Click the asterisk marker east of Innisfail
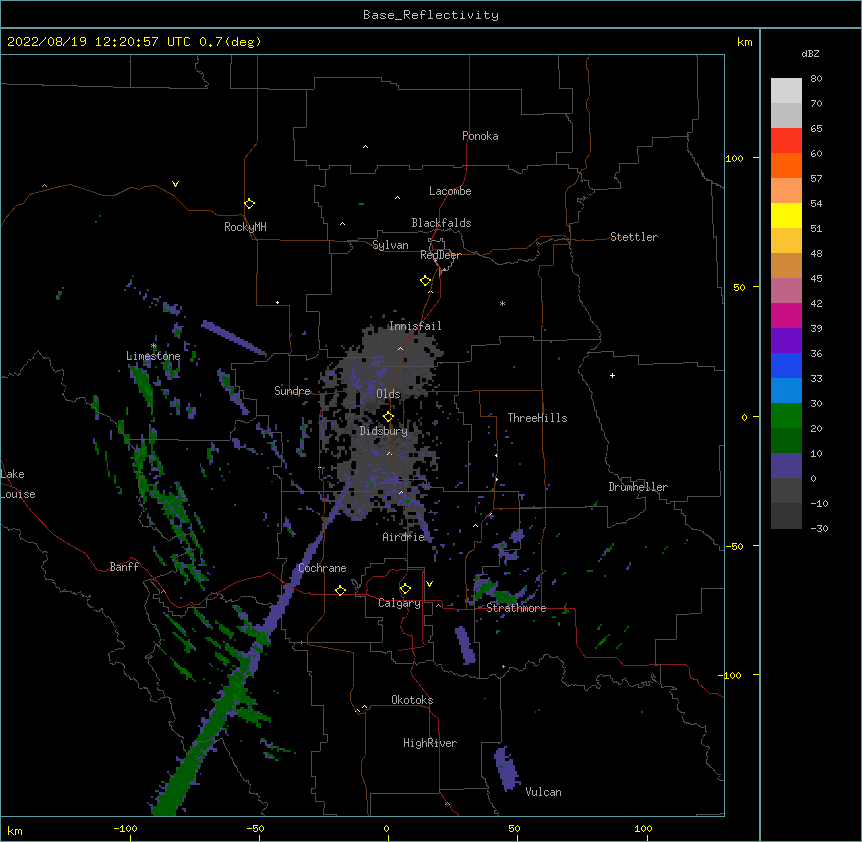Viewport: 862px width, 842px height. pos(502,304)
